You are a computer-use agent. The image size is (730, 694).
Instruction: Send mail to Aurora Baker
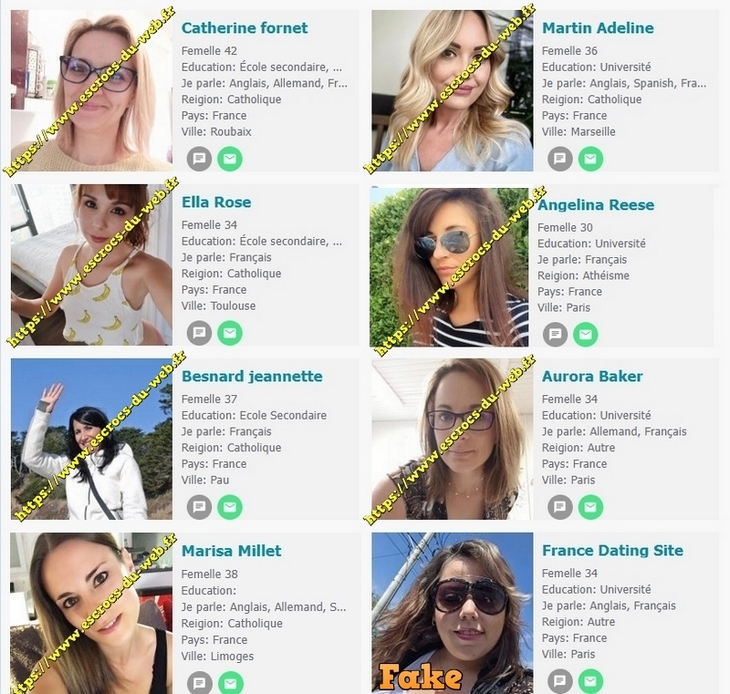click(590, 507)
